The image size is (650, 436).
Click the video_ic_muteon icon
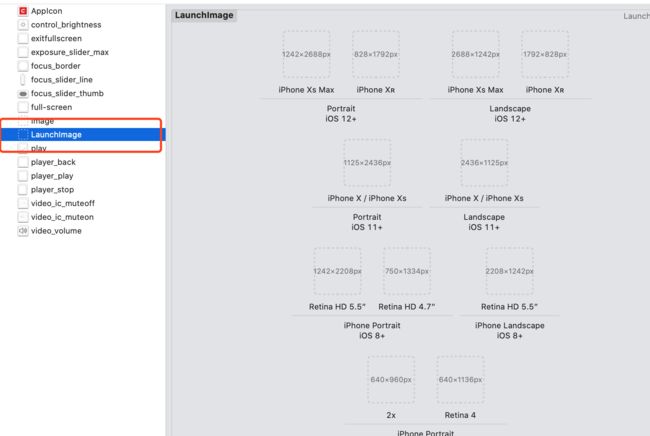pos(23,217)
